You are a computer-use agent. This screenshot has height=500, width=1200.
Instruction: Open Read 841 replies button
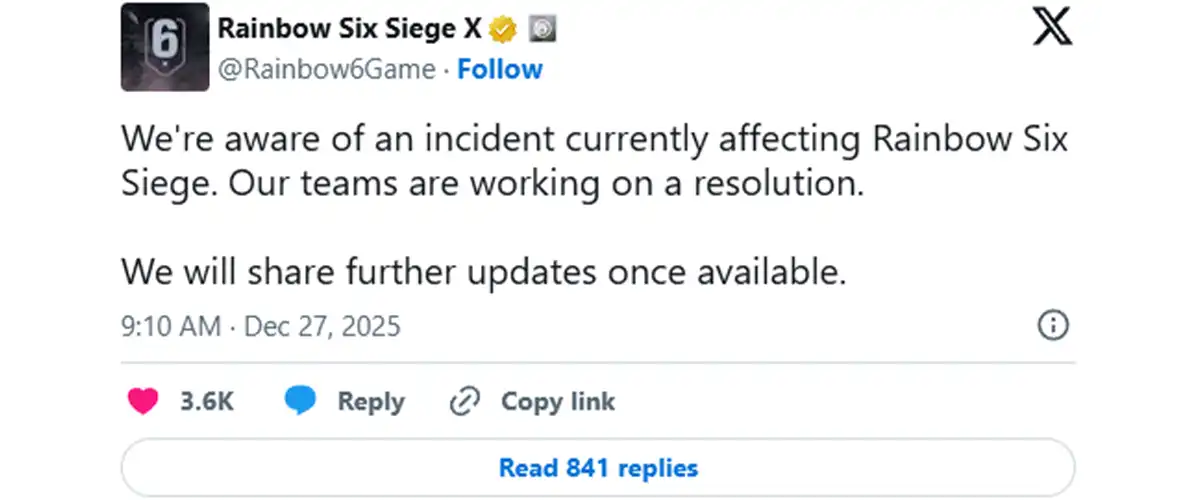[598, 467]
